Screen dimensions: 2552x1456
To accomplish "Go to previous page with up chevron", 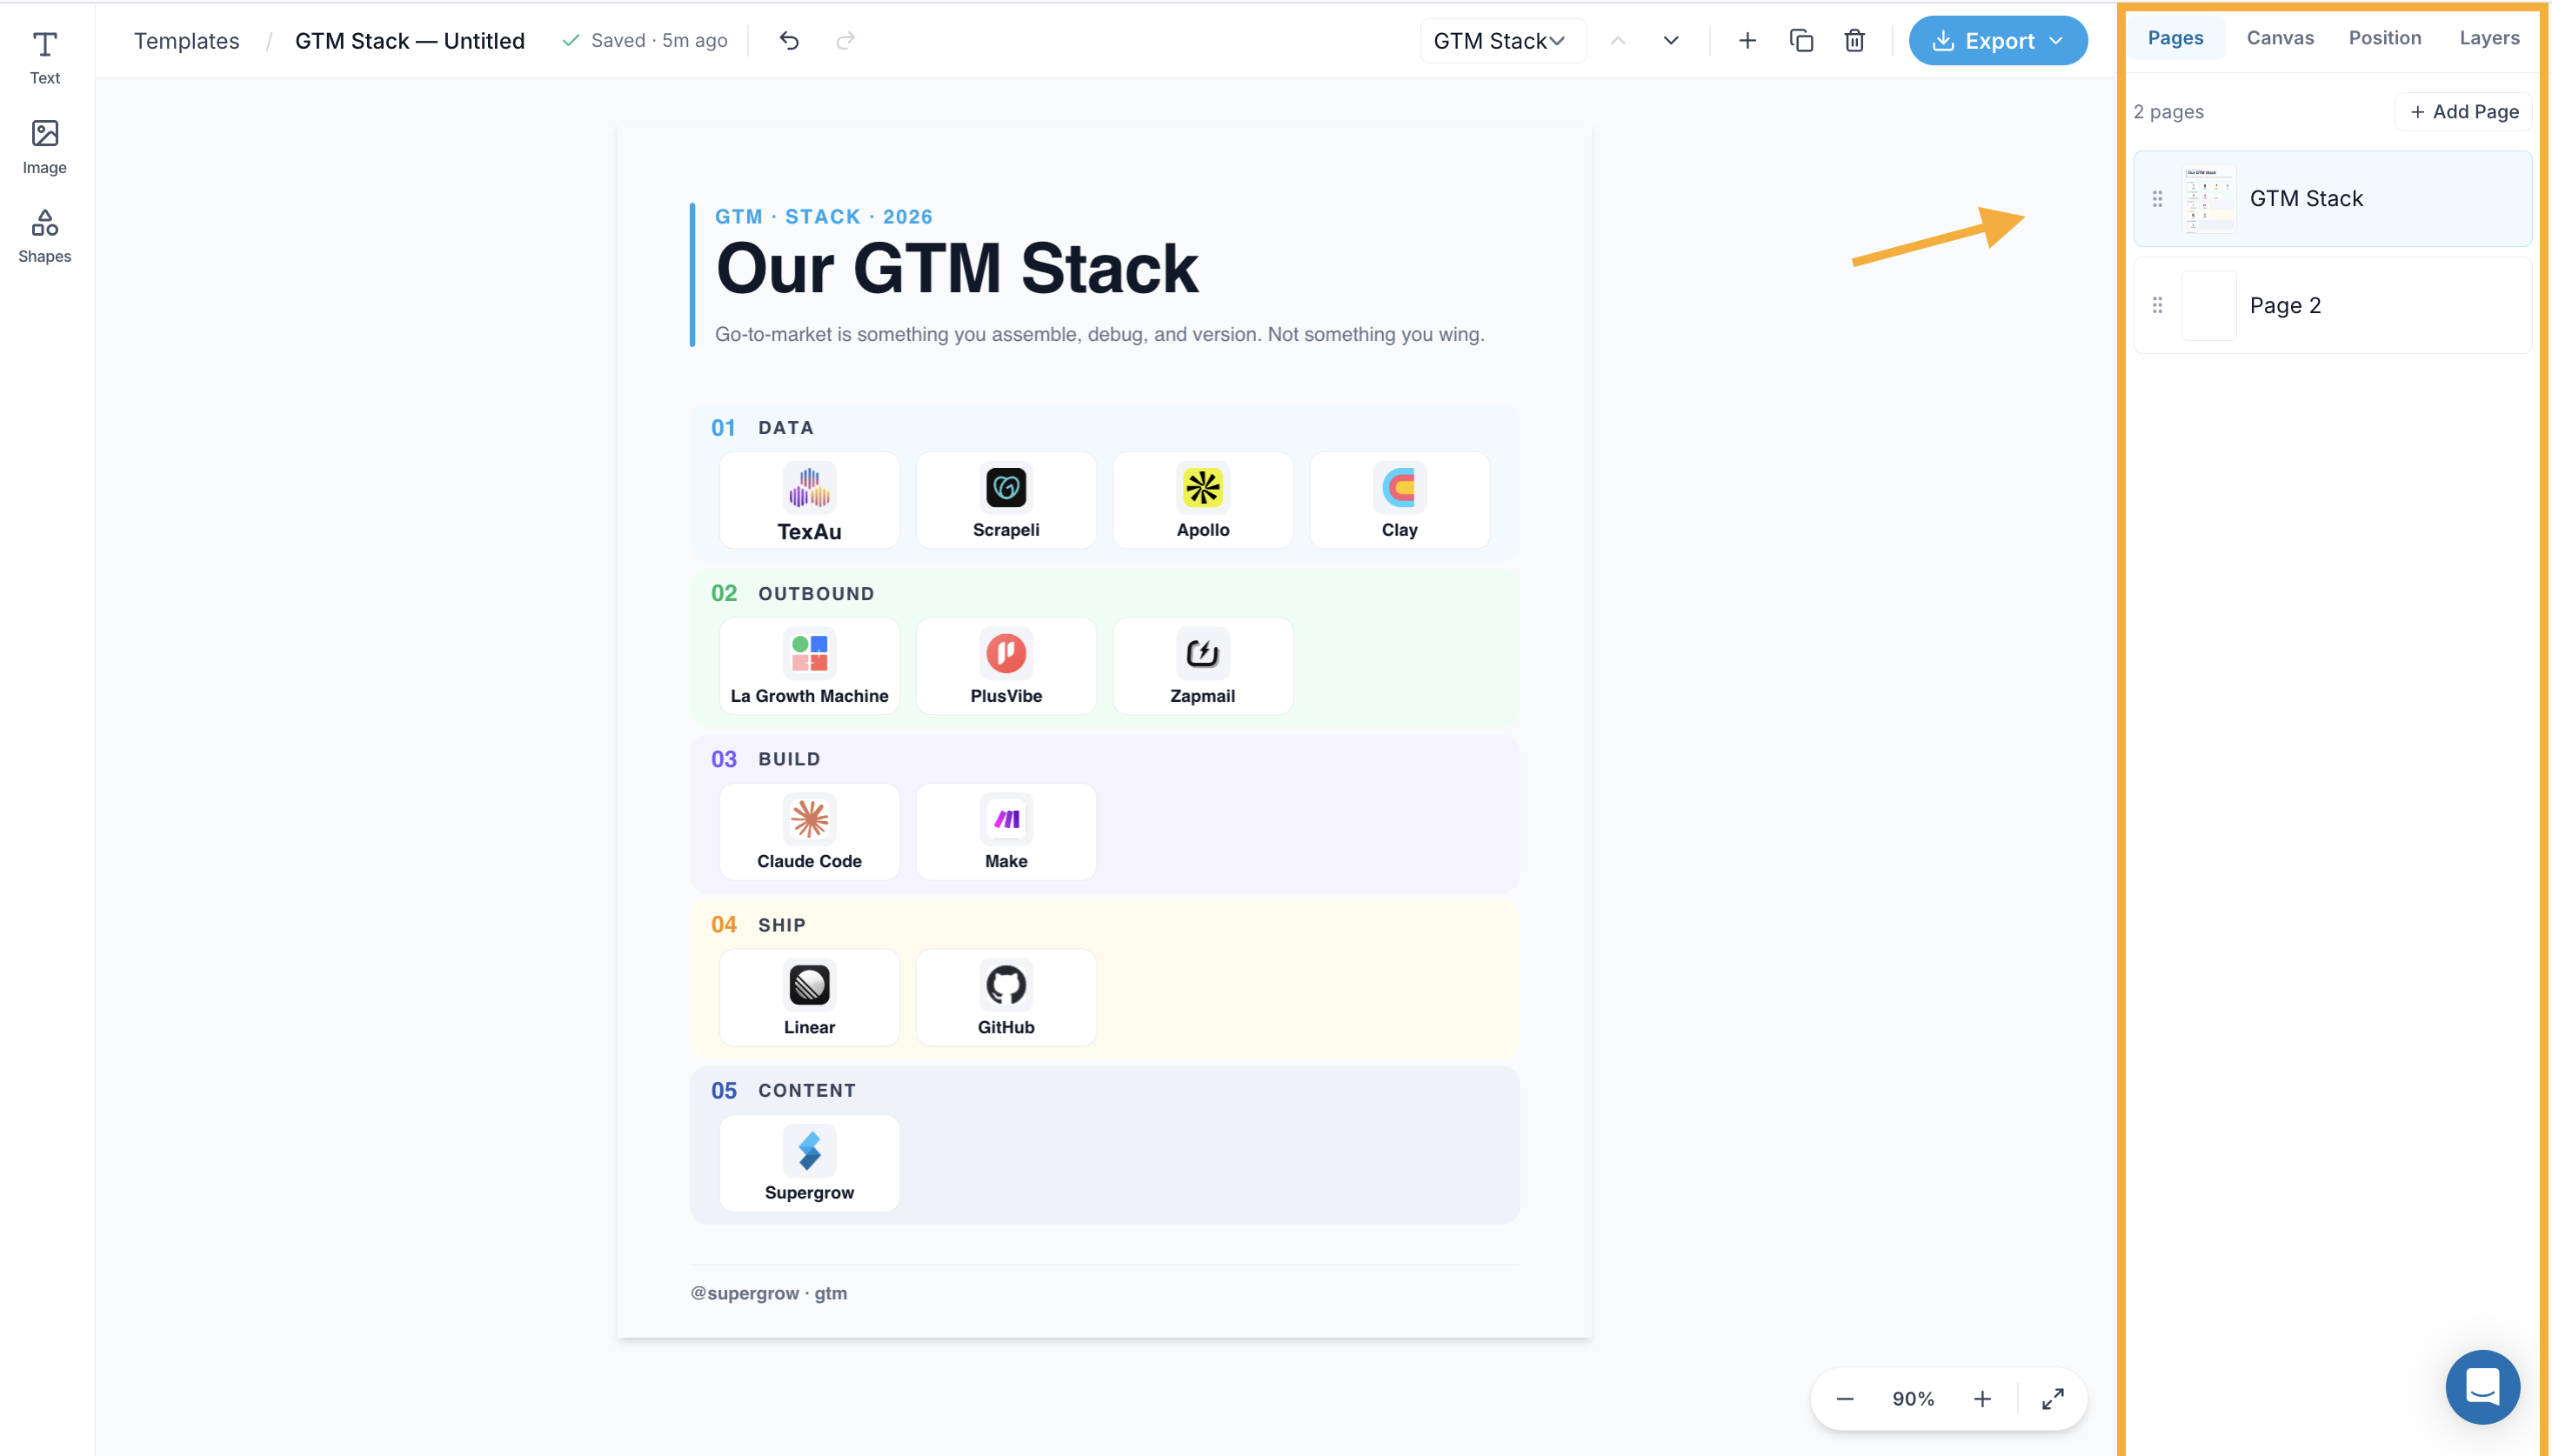I will 1618,41.
